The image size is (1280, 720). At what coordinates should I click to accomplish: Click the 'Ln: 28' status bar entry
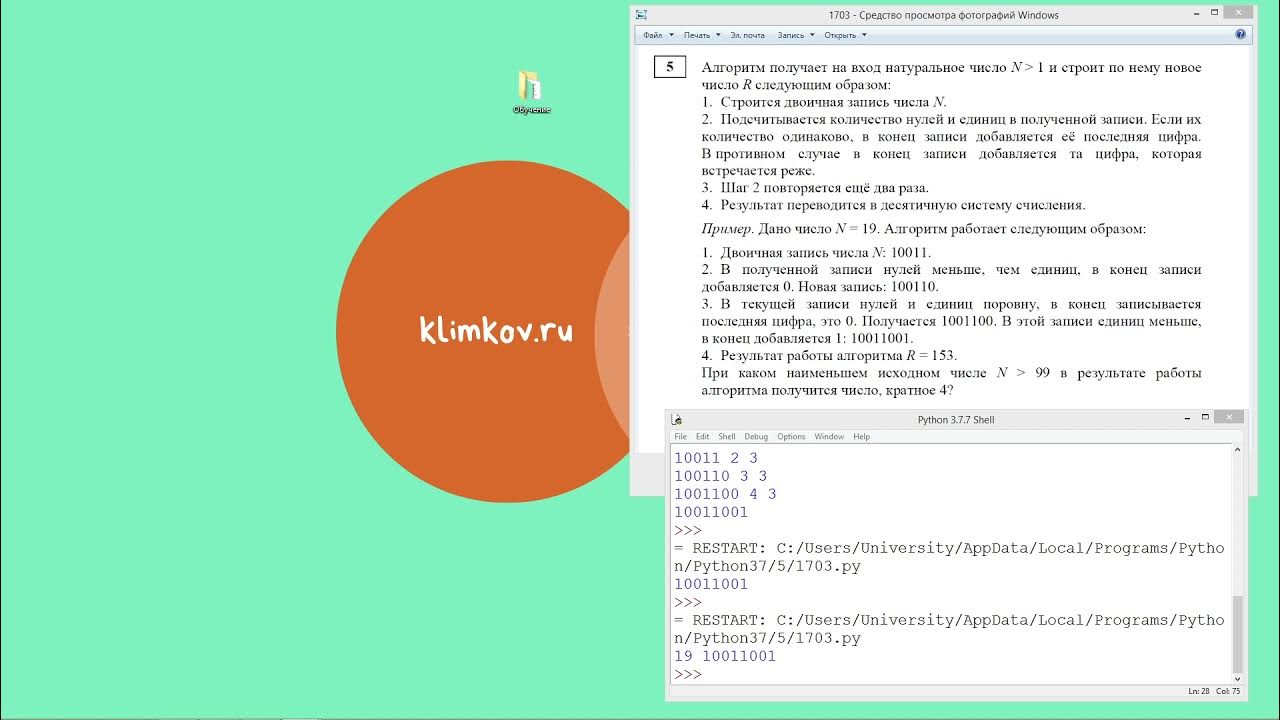1200,692
